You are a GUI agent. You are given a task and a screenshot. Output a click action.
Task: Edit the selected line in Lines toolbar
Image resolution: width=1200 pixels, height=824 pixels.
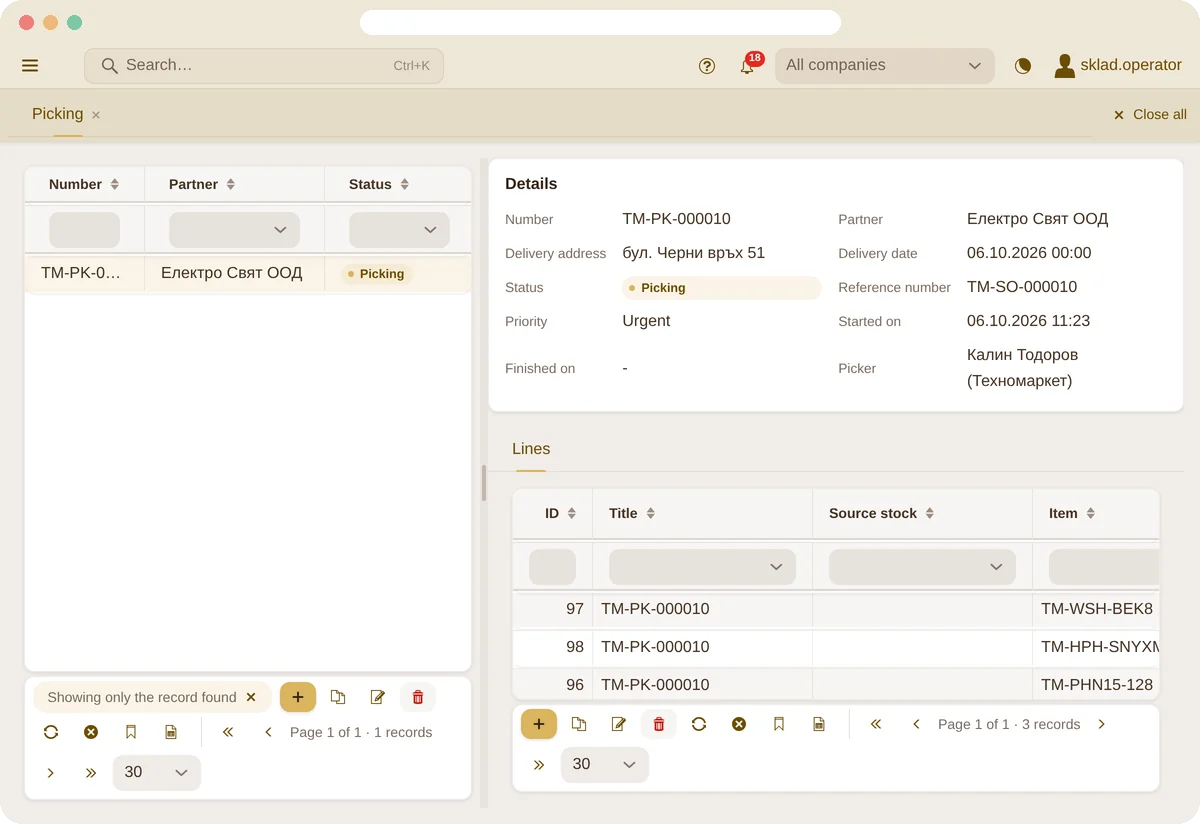tap(619, 724)
